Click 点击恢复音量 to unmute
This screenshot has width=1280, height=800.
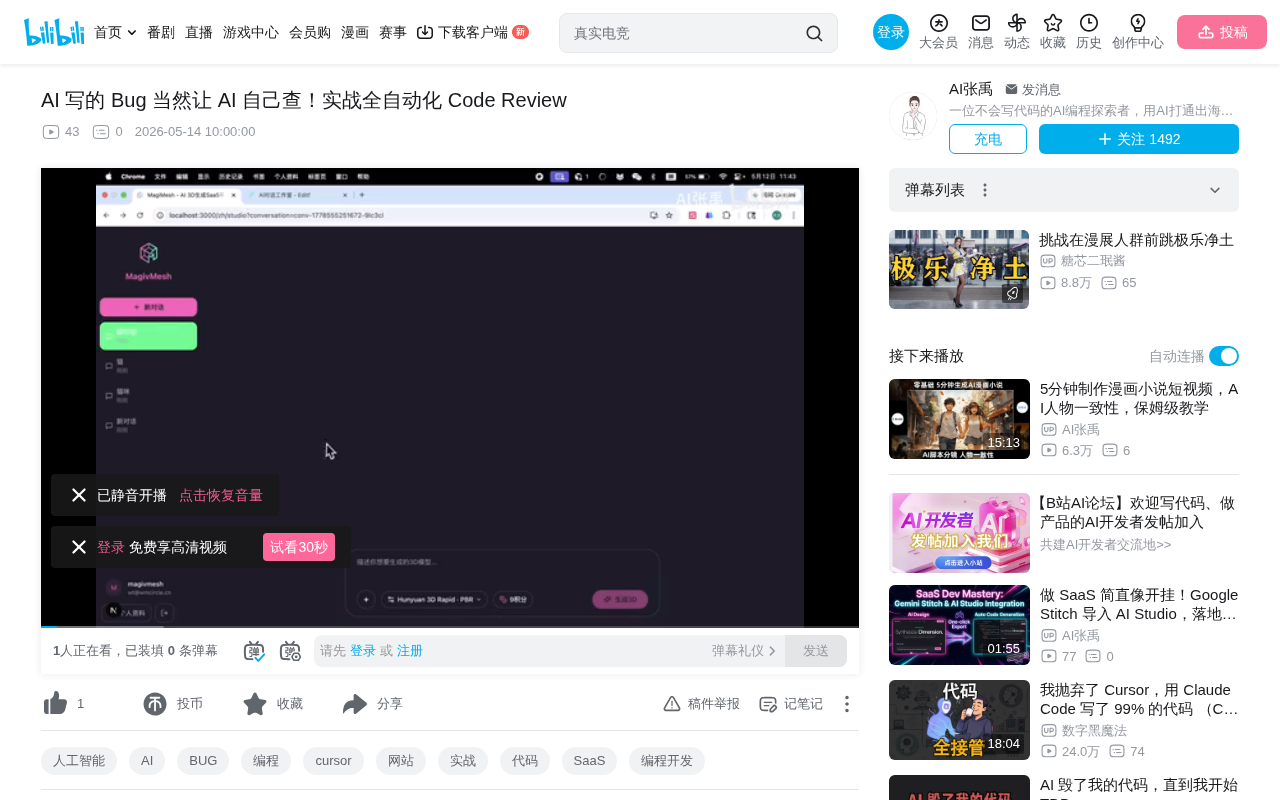pyautogui.click(x=221, y=495)
